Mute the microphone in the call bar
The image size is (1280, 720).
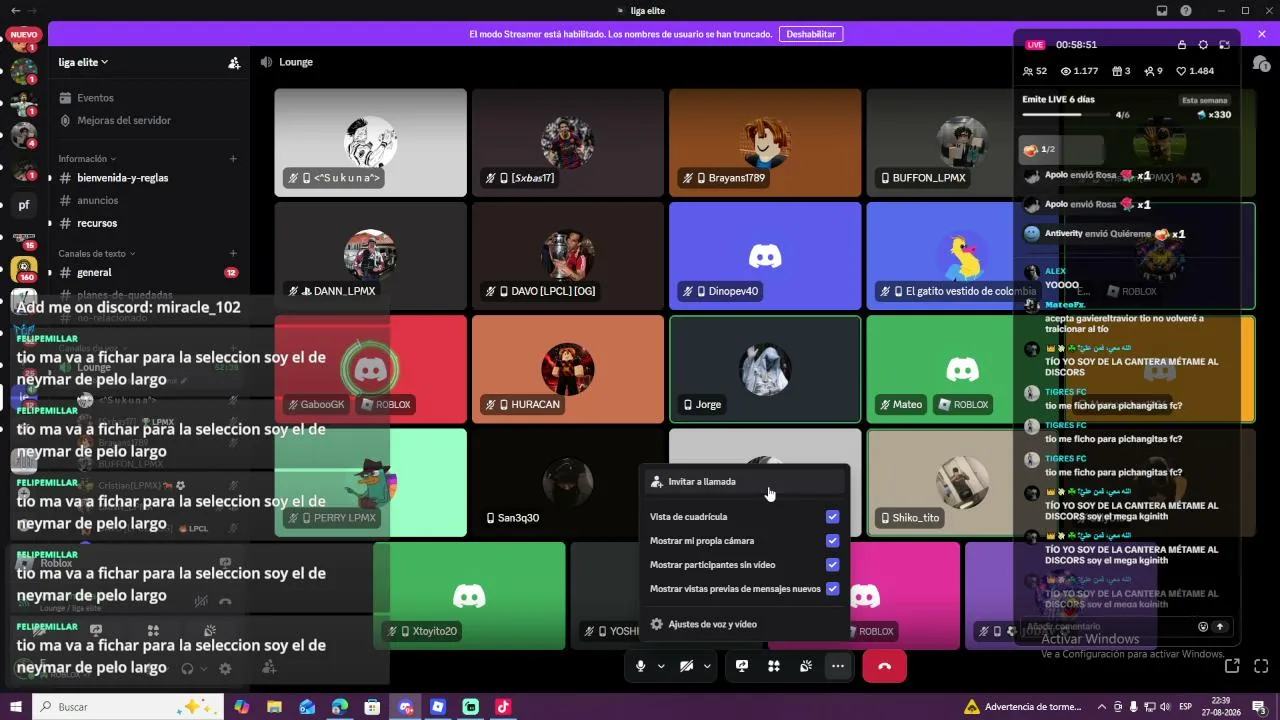point(641,666)
